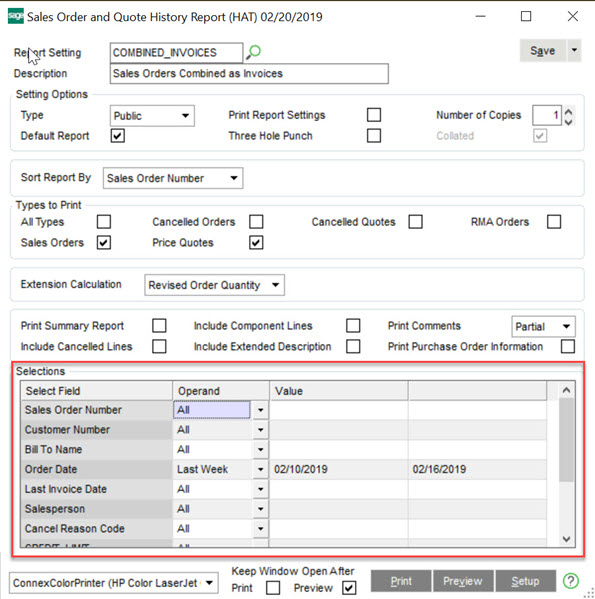Click Order Date operand cell Last Week
This screenshot has width=595, height=599.
pos(213,469)
